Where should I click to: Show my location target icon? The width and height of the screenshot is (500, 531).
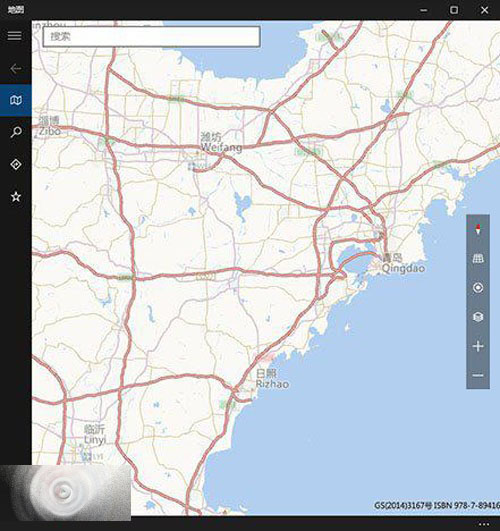[x=478, y=288]
